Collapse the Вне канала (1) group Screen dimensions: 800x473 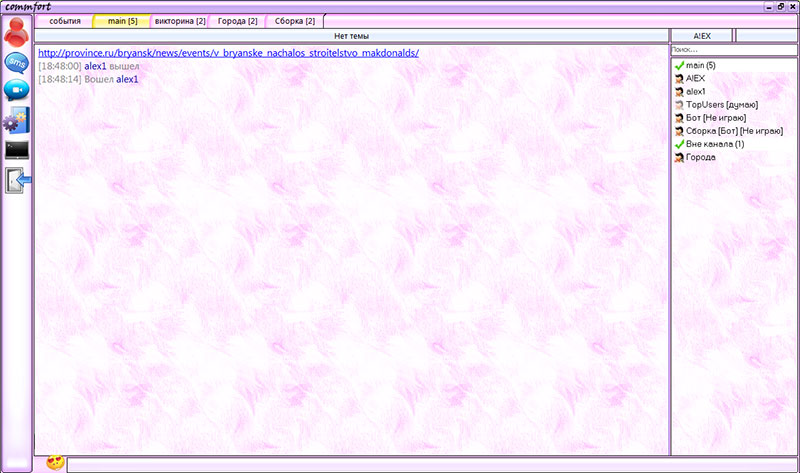coord(679,144)
